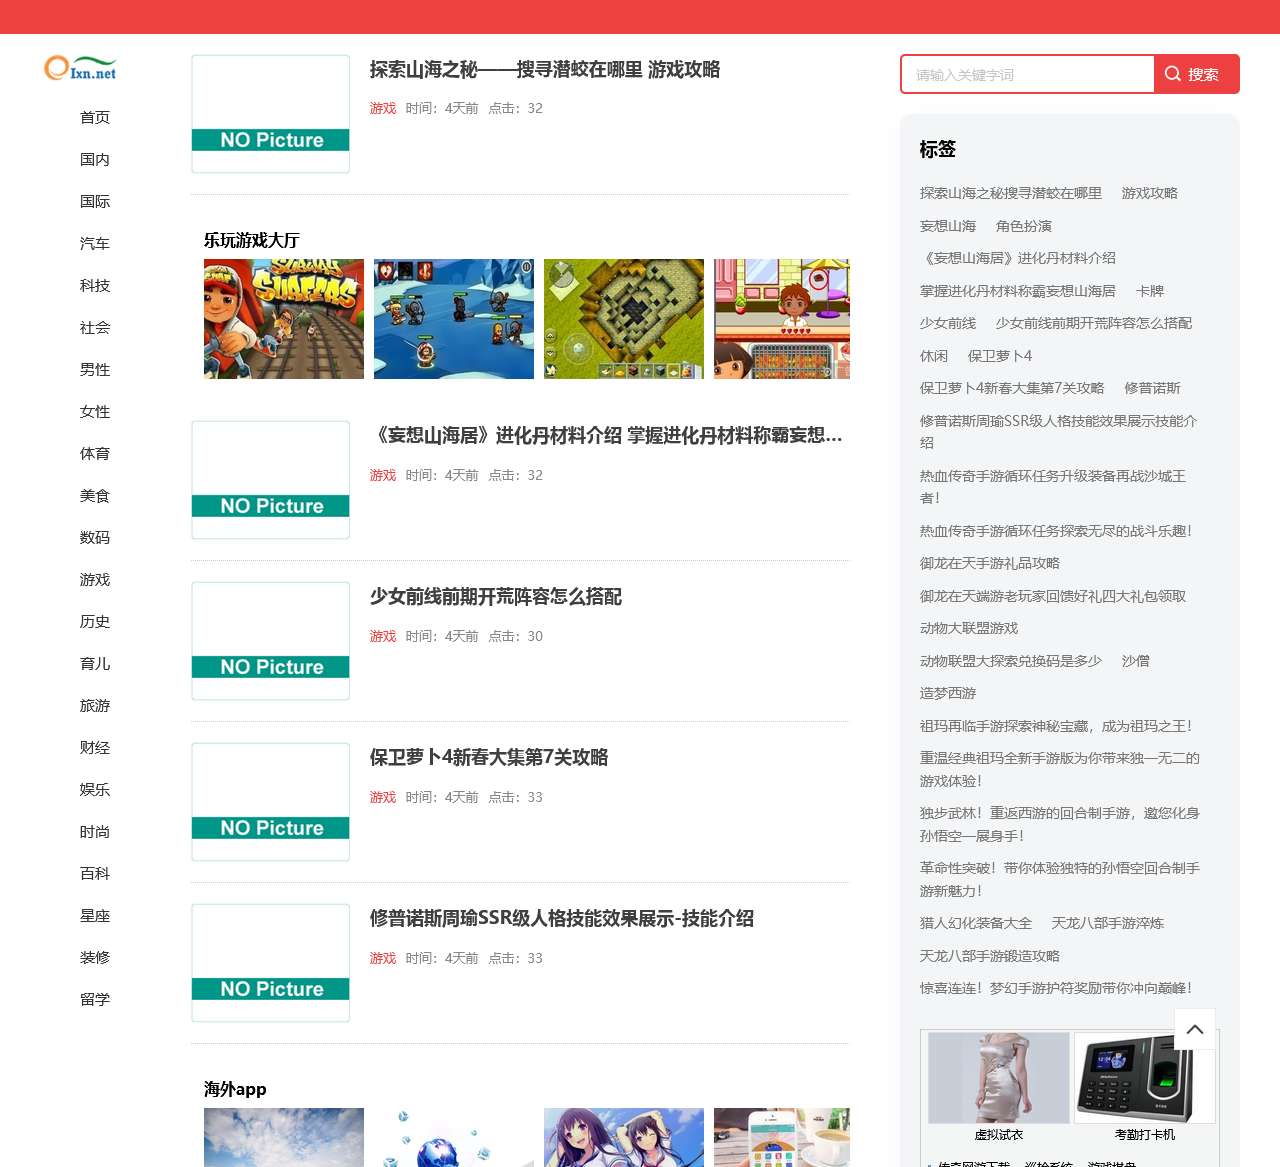Click the tag 探索山海之秘搜寻潜蛟在哪里

click(x=1011, y=193)
